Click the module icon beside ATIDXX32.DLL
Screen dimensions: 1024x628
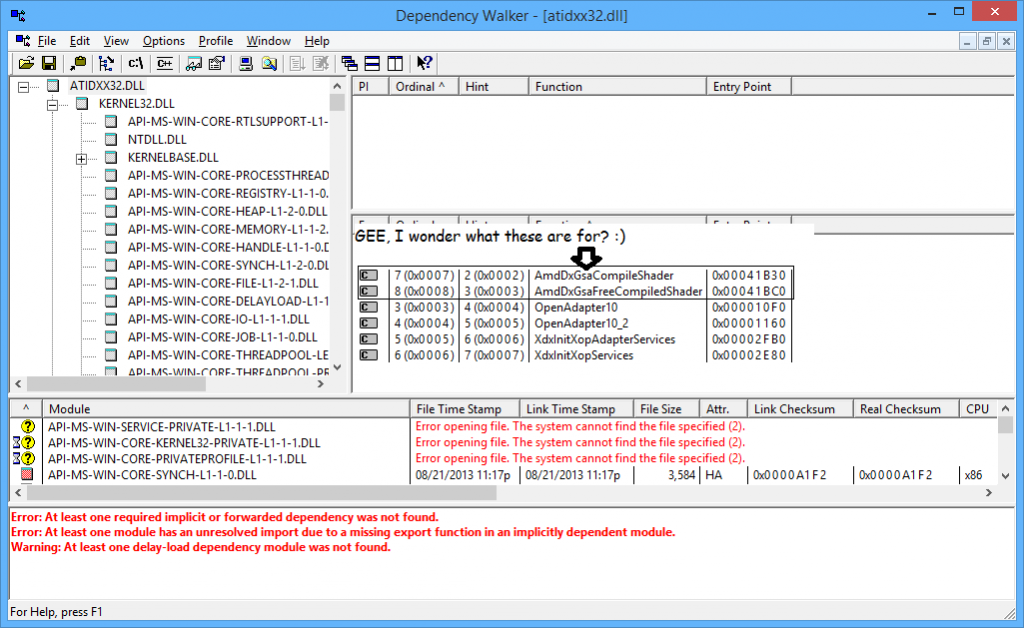(53, 86)
